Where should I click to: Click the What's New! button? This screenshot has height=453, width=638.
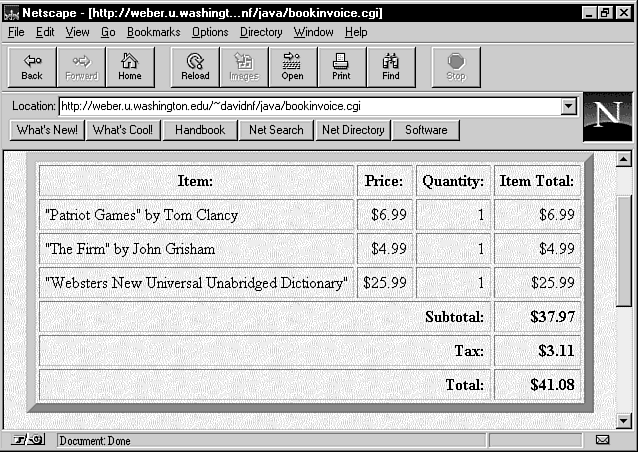(x=47, y=130)
